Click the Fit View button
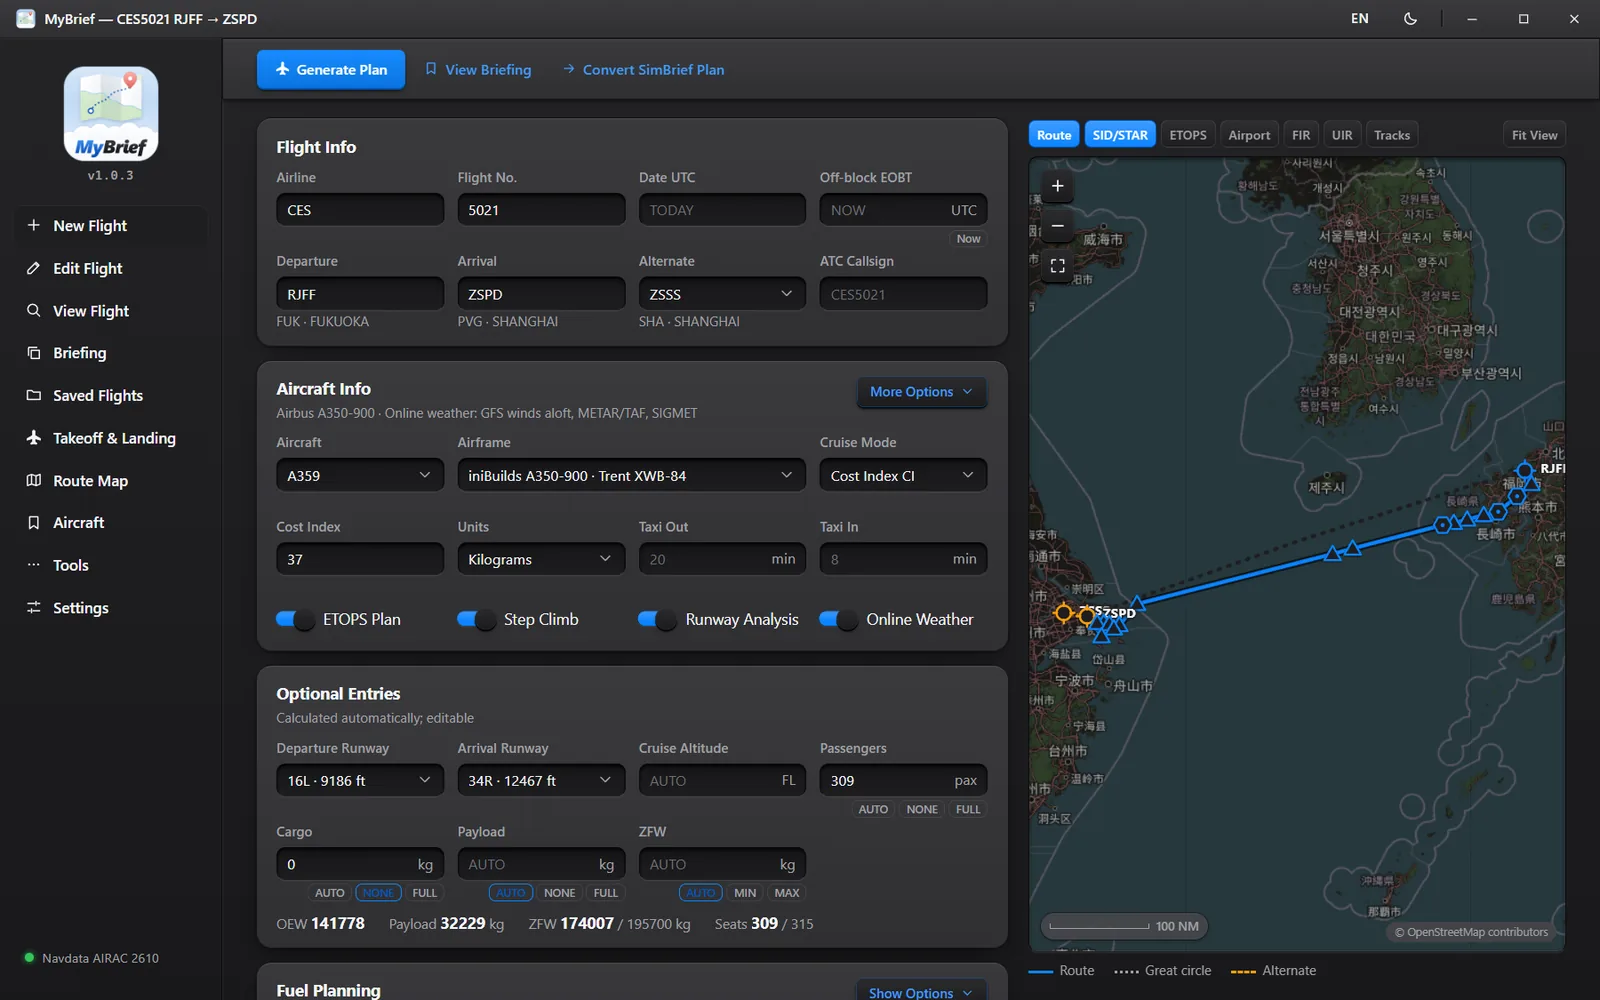Image resolution: width=1600 pixels, height=1000 pixels. pos(1534,135)
